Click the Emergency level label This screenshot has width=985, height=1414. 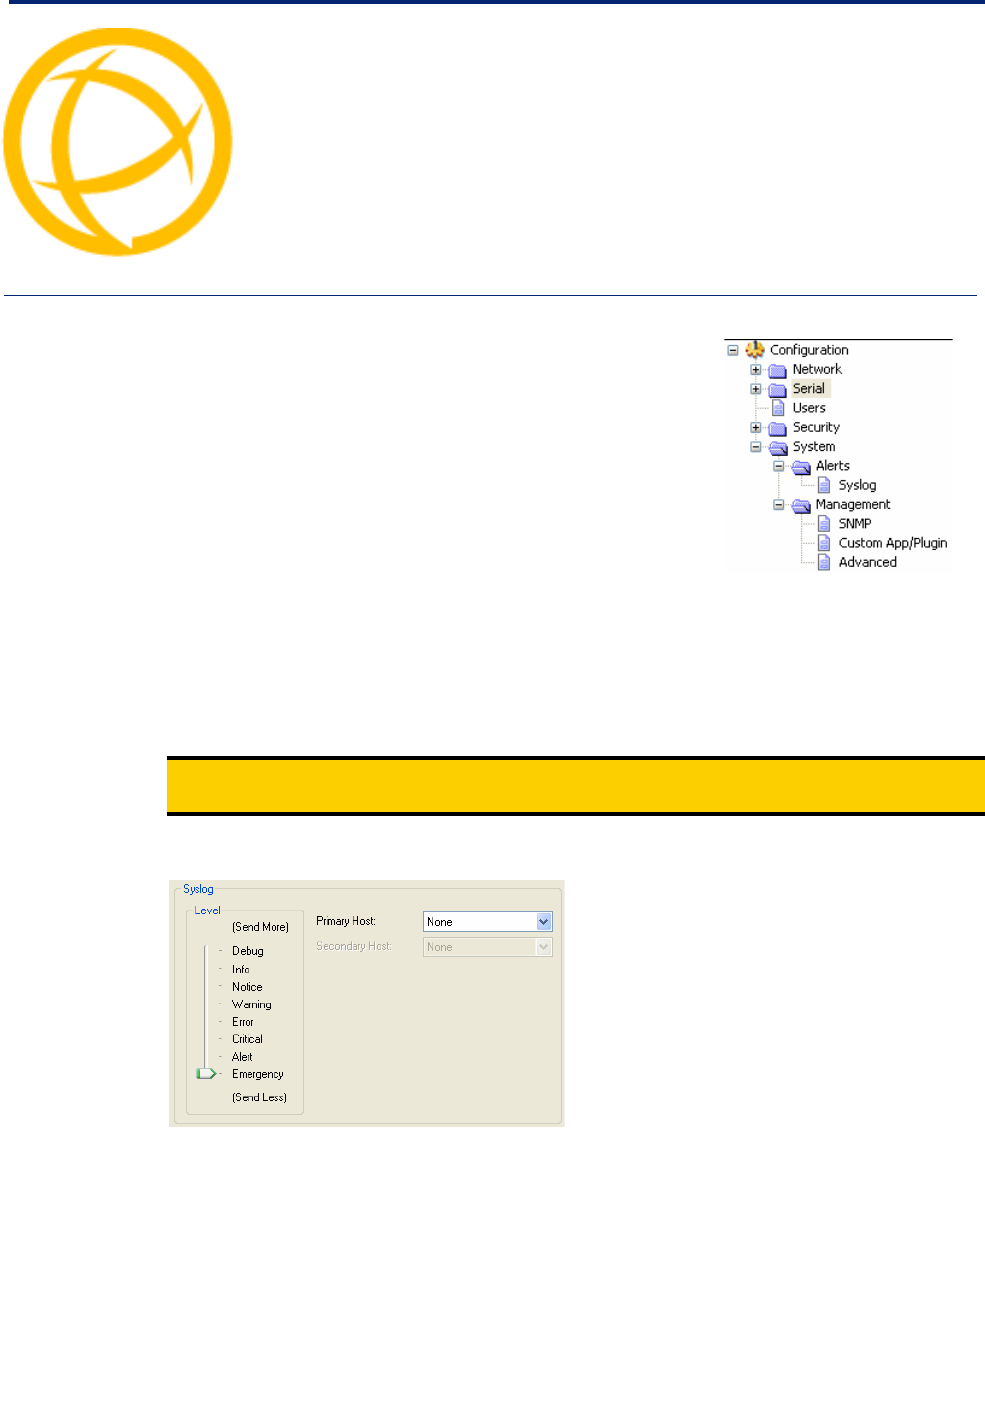(x=258, y=1075)
